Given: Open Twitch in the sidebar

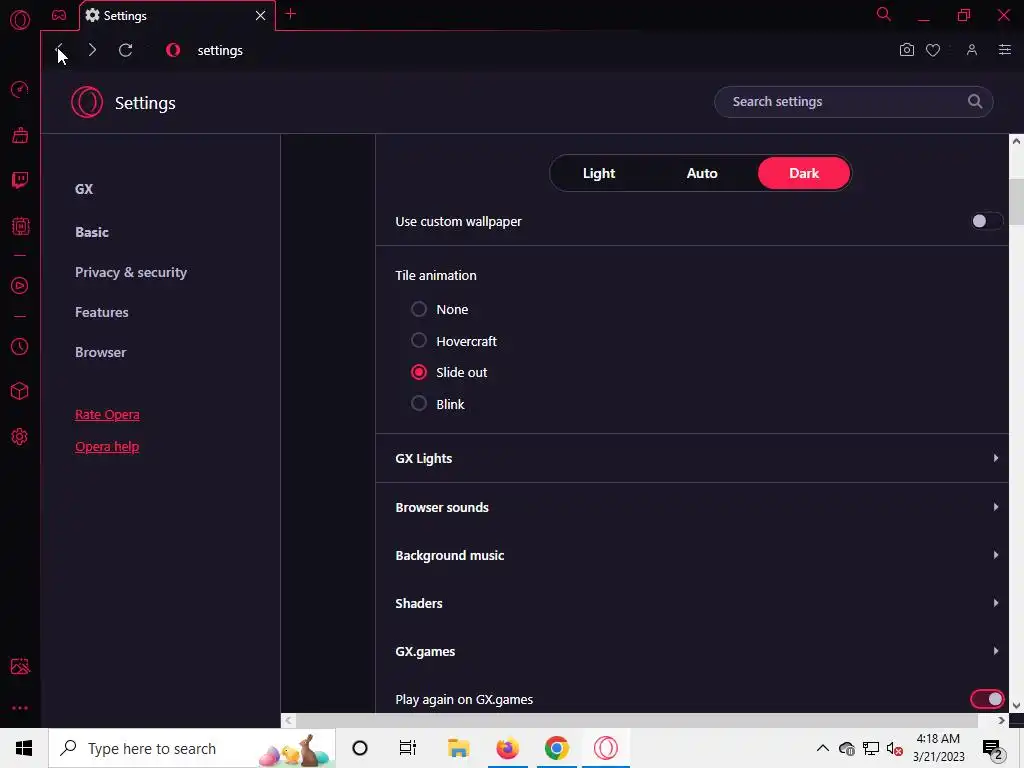Looking at the screenshot, I should [x=20, y=180].
